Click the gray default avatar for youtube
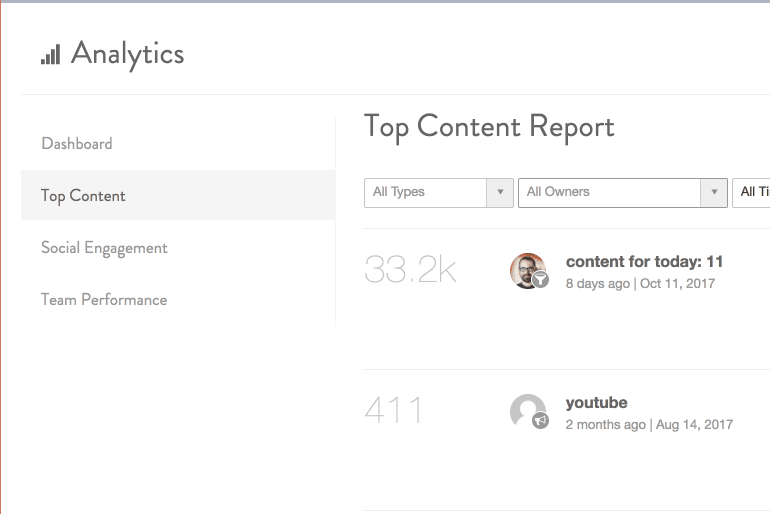This screenshot has height=514, width=770. [x=525, y=410]
